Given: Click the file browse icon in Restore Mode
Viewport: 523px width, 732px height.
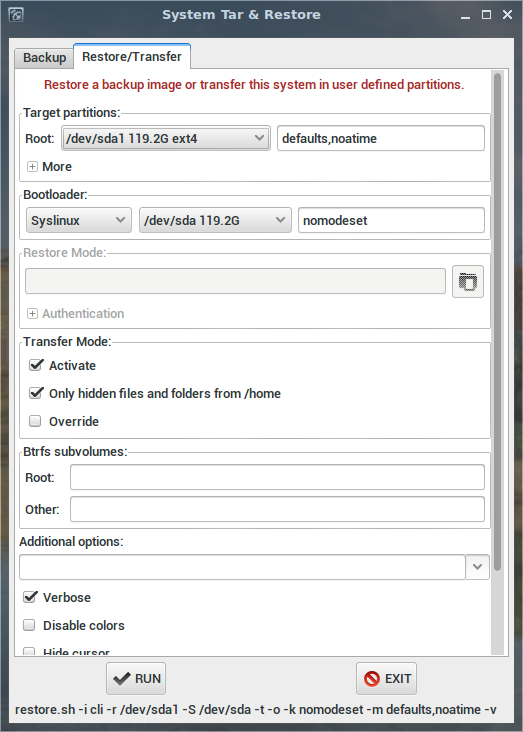Looking at the screenshot, I should [x=467, y=282].
